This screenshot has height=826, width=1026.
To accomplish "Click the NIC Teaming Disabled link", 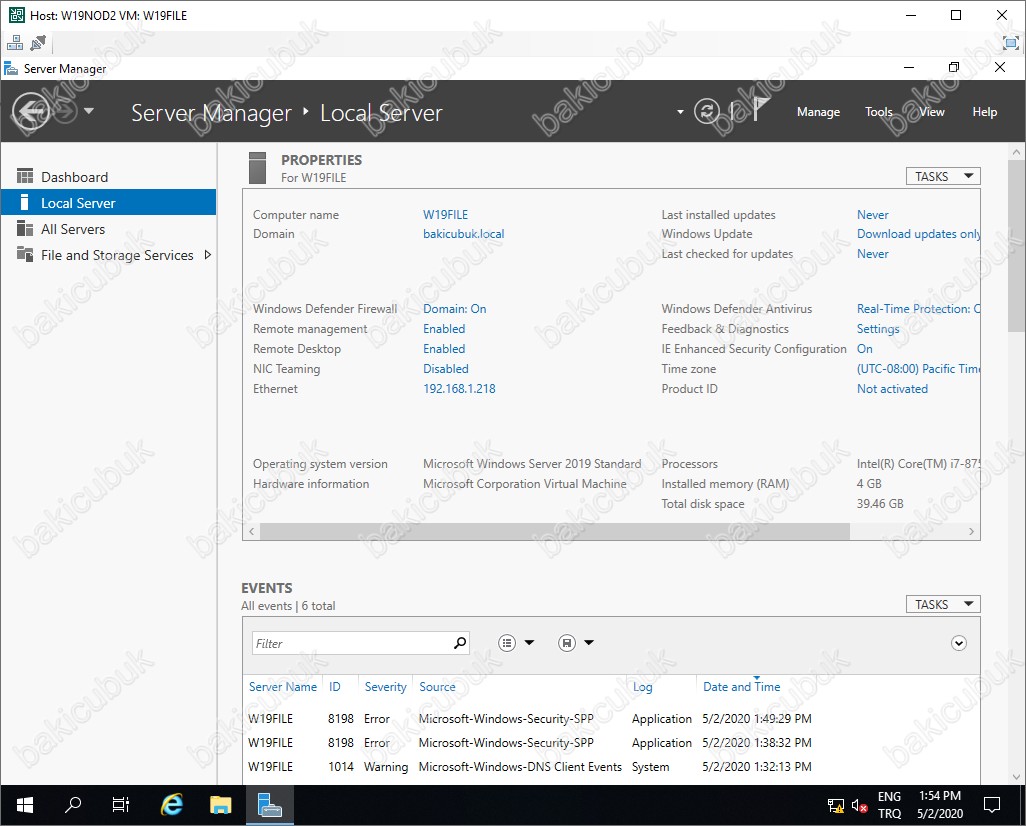I will point(446,369).
